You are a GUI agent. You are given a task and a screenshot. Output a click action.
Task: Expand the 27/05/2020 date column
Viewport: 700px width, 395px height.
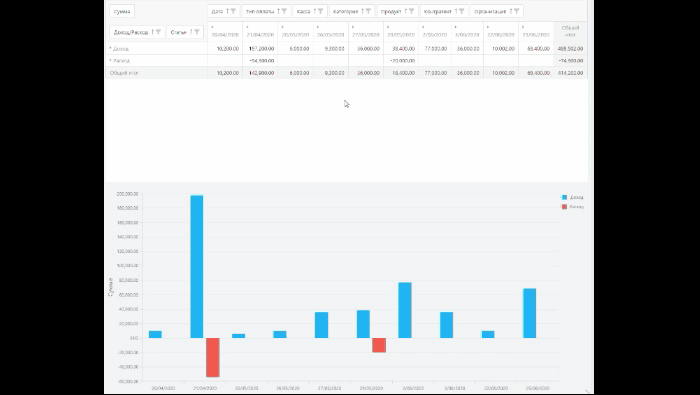(353, 28)
